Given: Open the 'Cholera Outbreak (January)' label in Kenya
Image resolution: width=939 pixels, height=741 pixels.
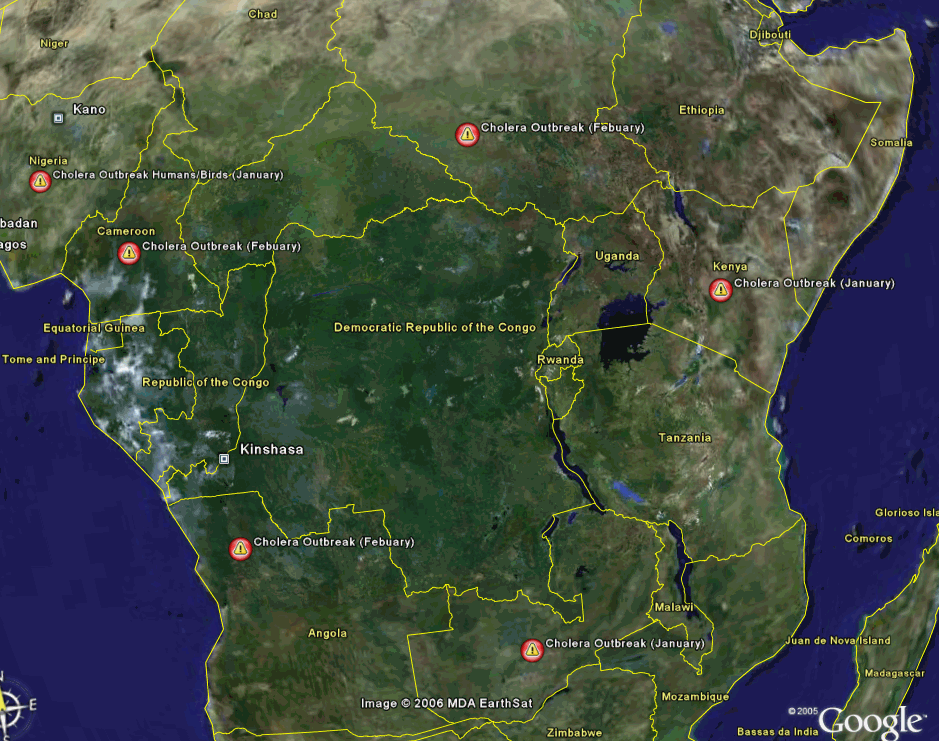Looking at the screenshot, I should (814, 283).
